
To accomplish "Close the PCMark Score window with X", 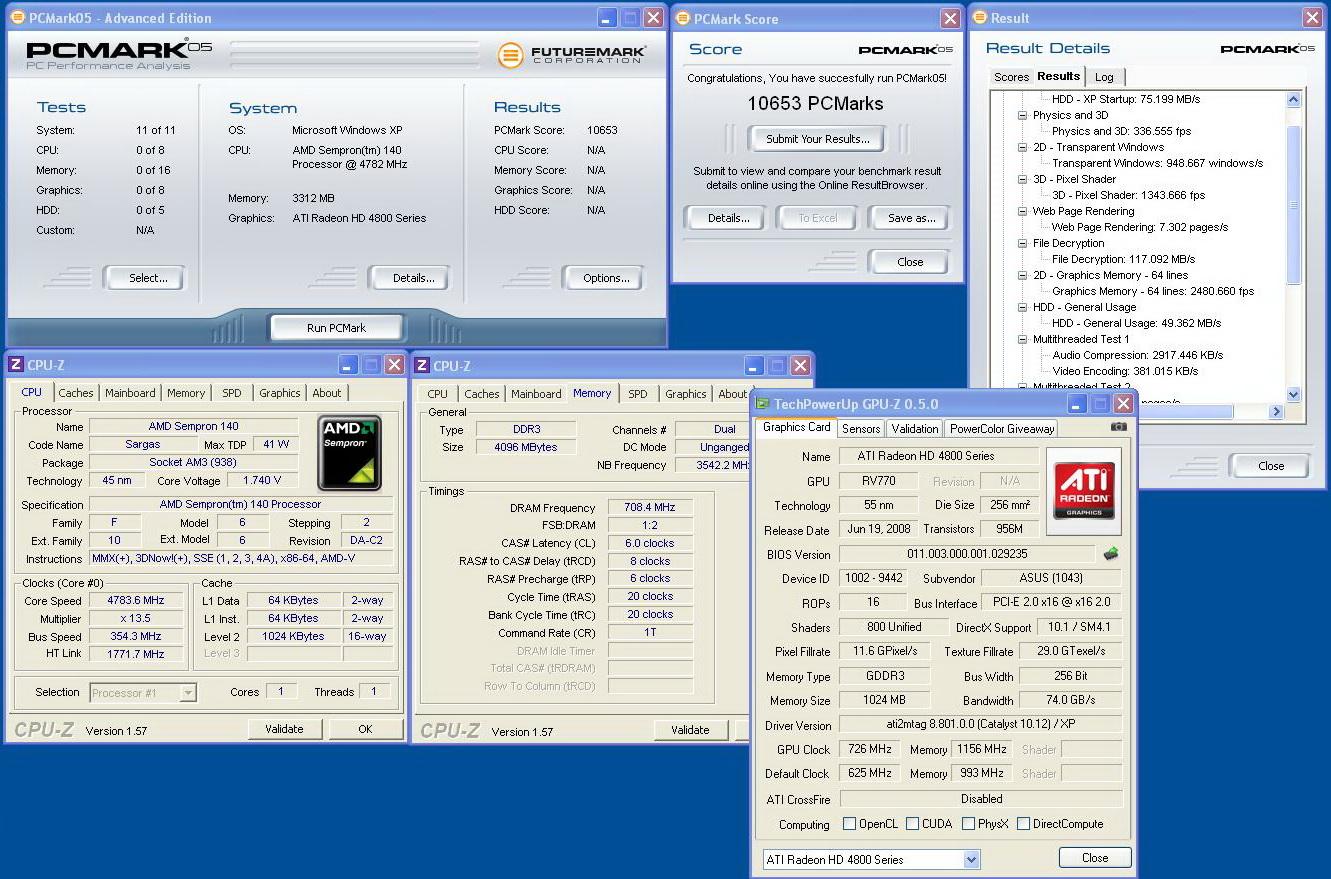I will 950,19.
